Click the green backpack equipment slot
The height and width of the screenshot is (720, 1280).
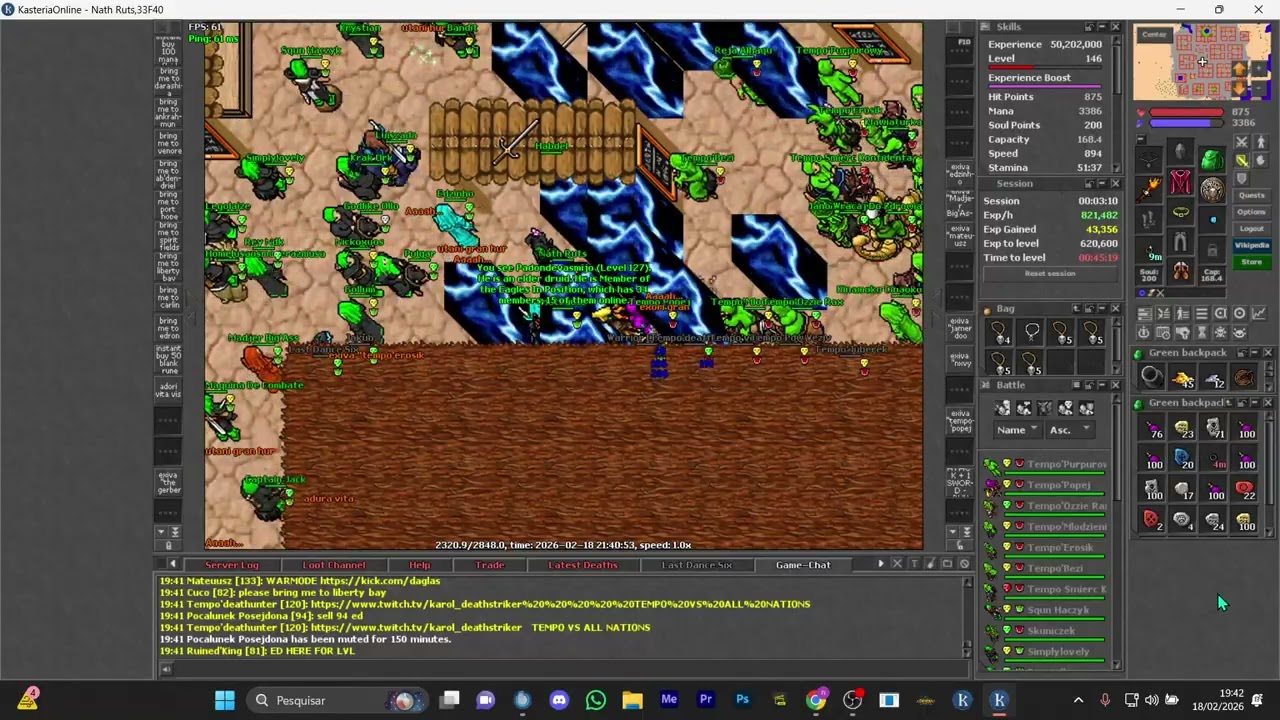click(x=1213, y=160)
